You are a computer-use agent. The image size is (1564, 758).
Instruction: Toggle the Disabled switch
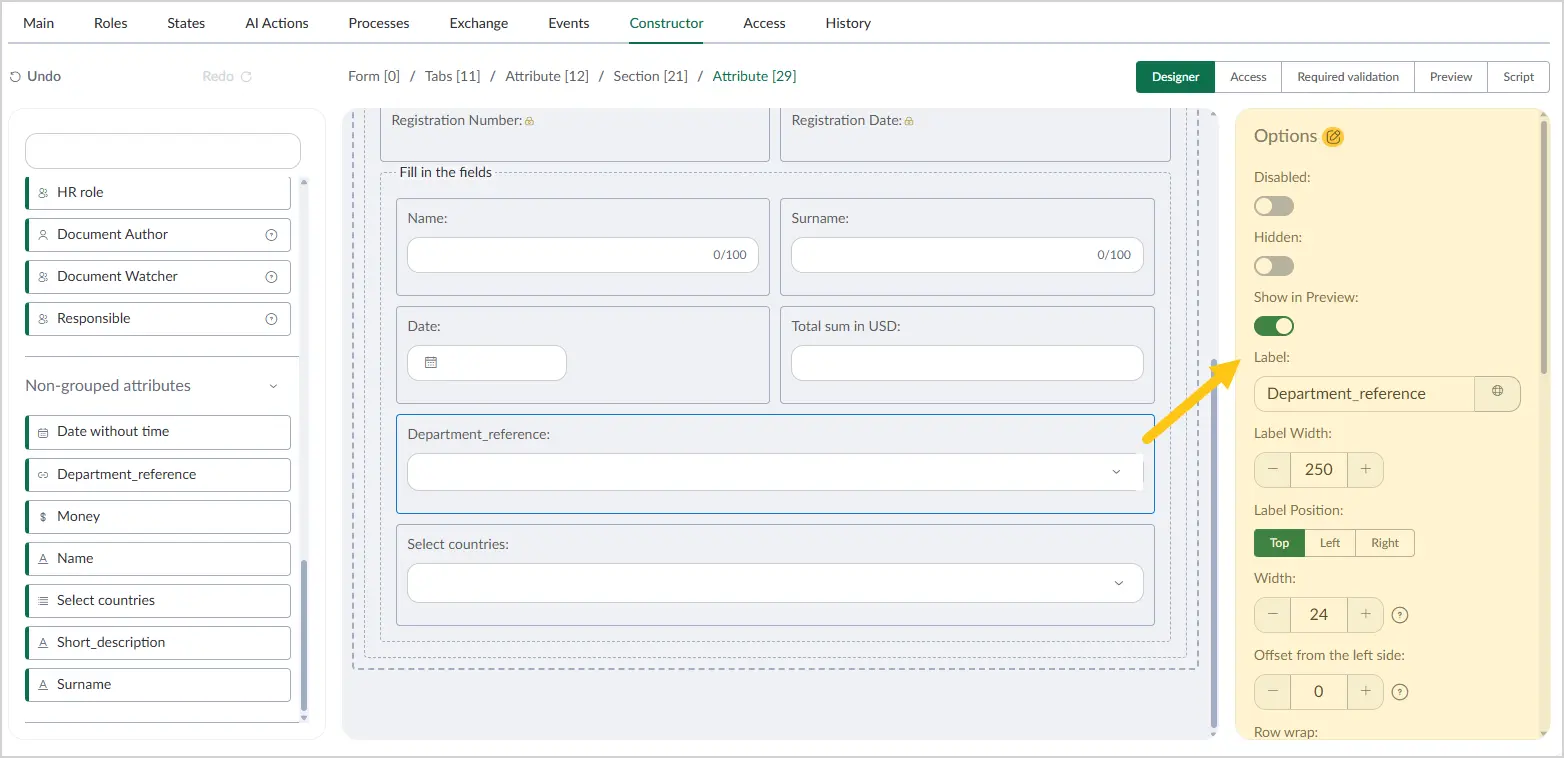point(1274,206)
